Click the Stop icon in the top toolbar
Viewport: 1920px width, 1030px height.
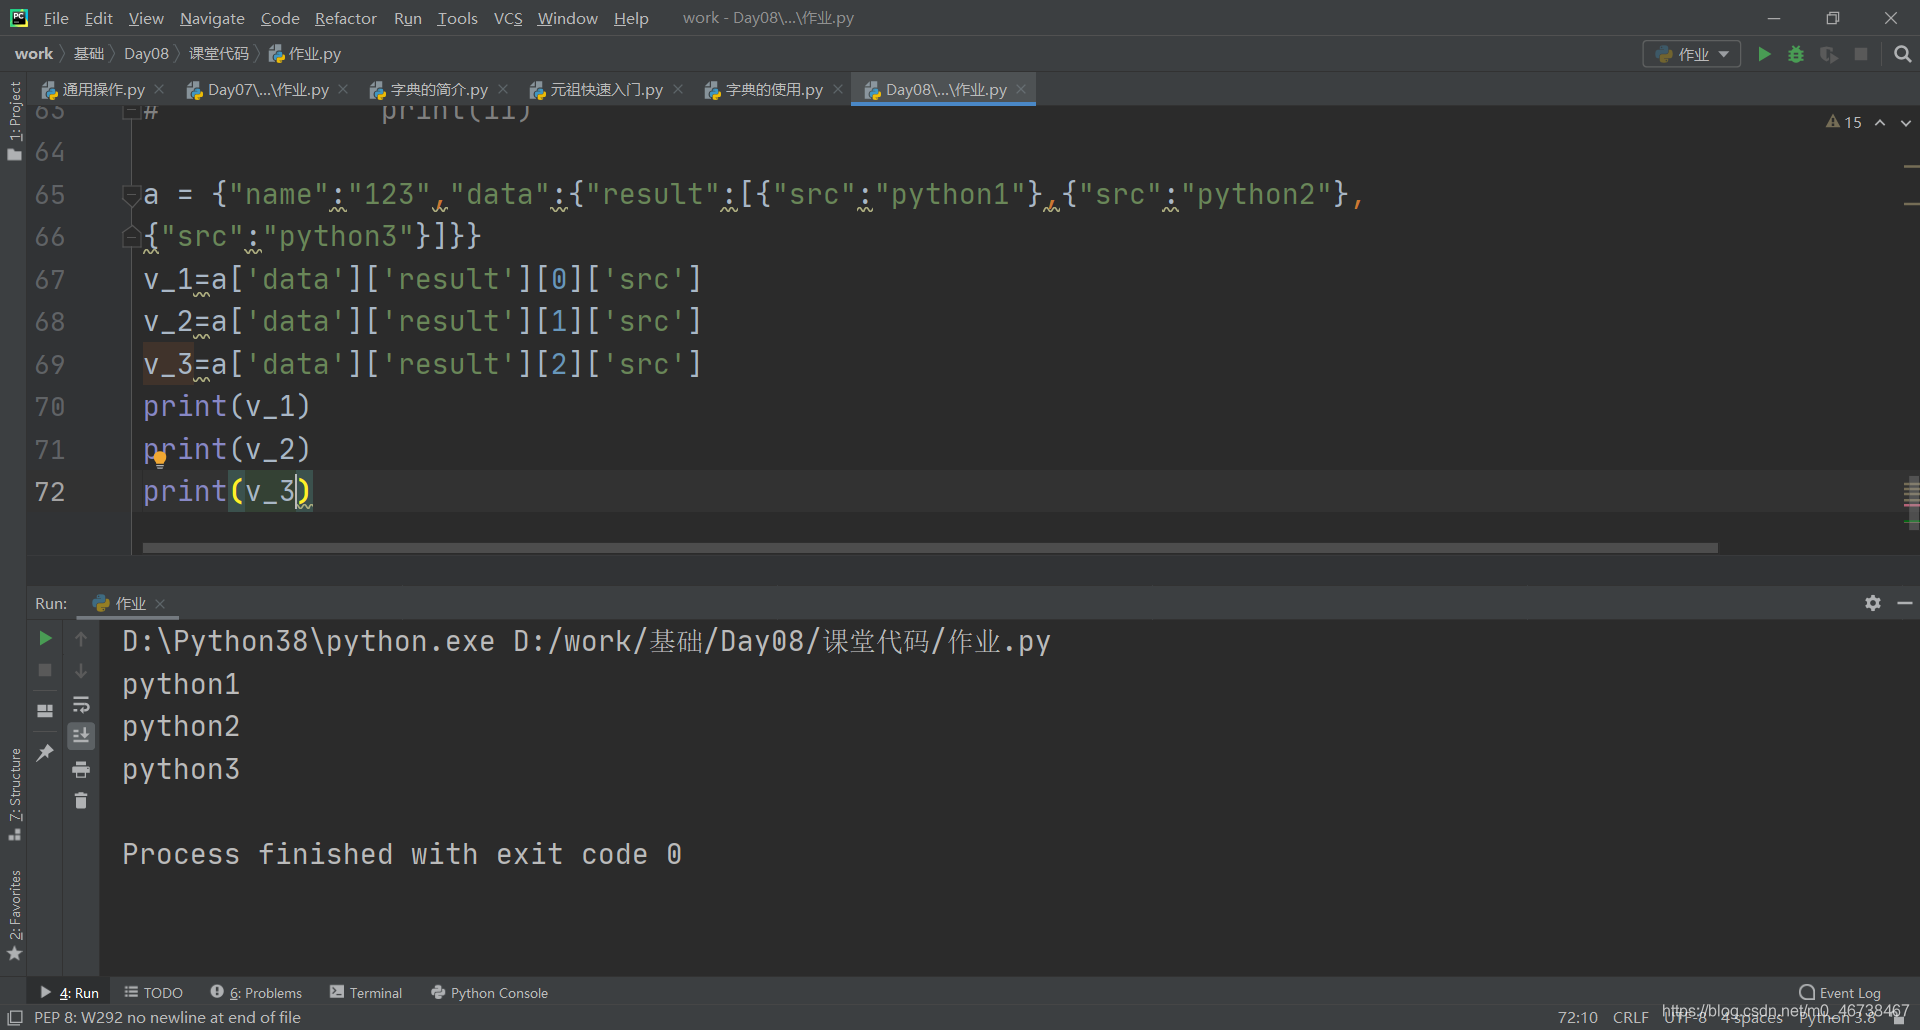pos(1861,54)
